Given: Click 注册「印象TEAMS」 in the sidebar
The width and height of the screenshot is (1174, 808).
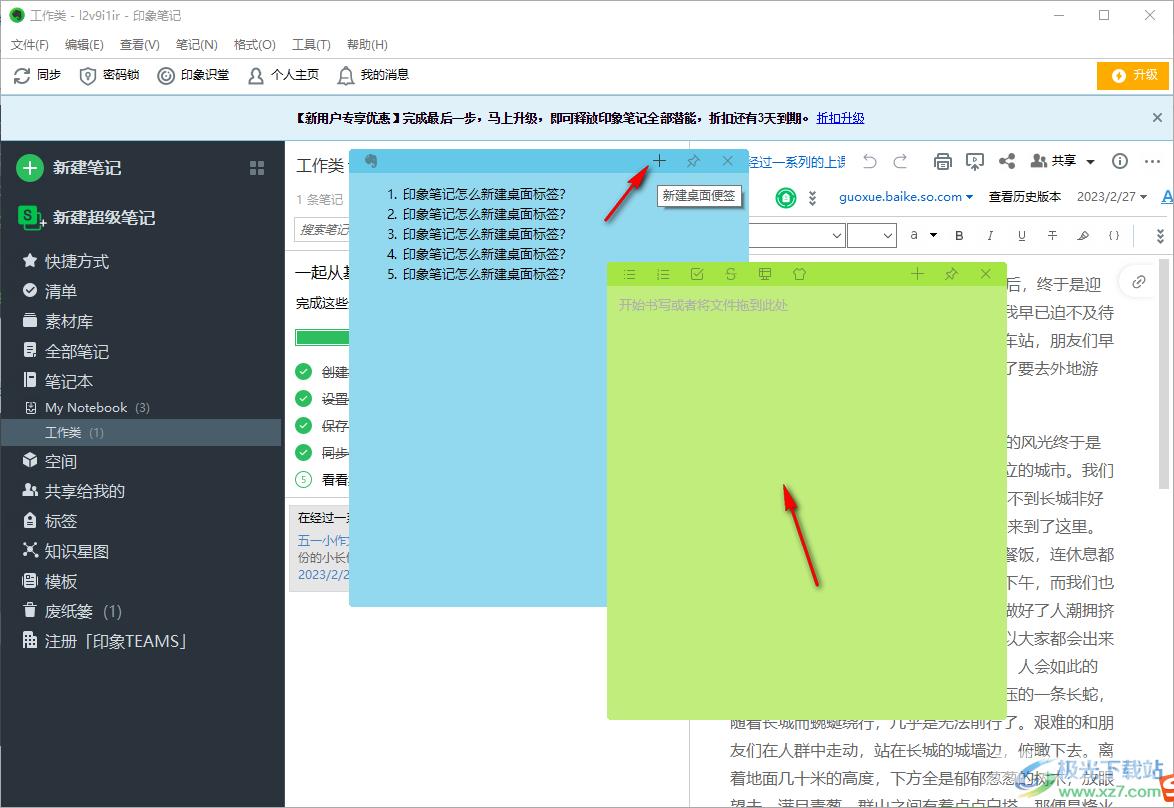Looking at the screenshot, I should [x=105, y=641].
